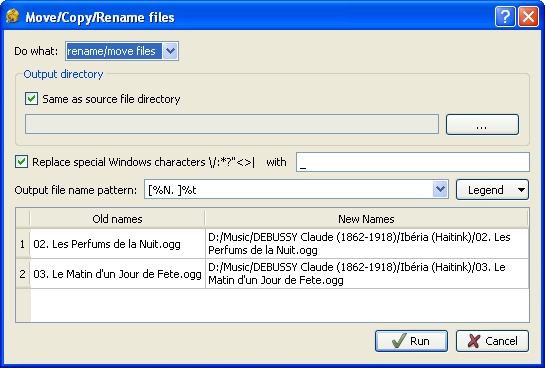
Task: Open the output file name pattern dropdown
Action: click(440, 189)
